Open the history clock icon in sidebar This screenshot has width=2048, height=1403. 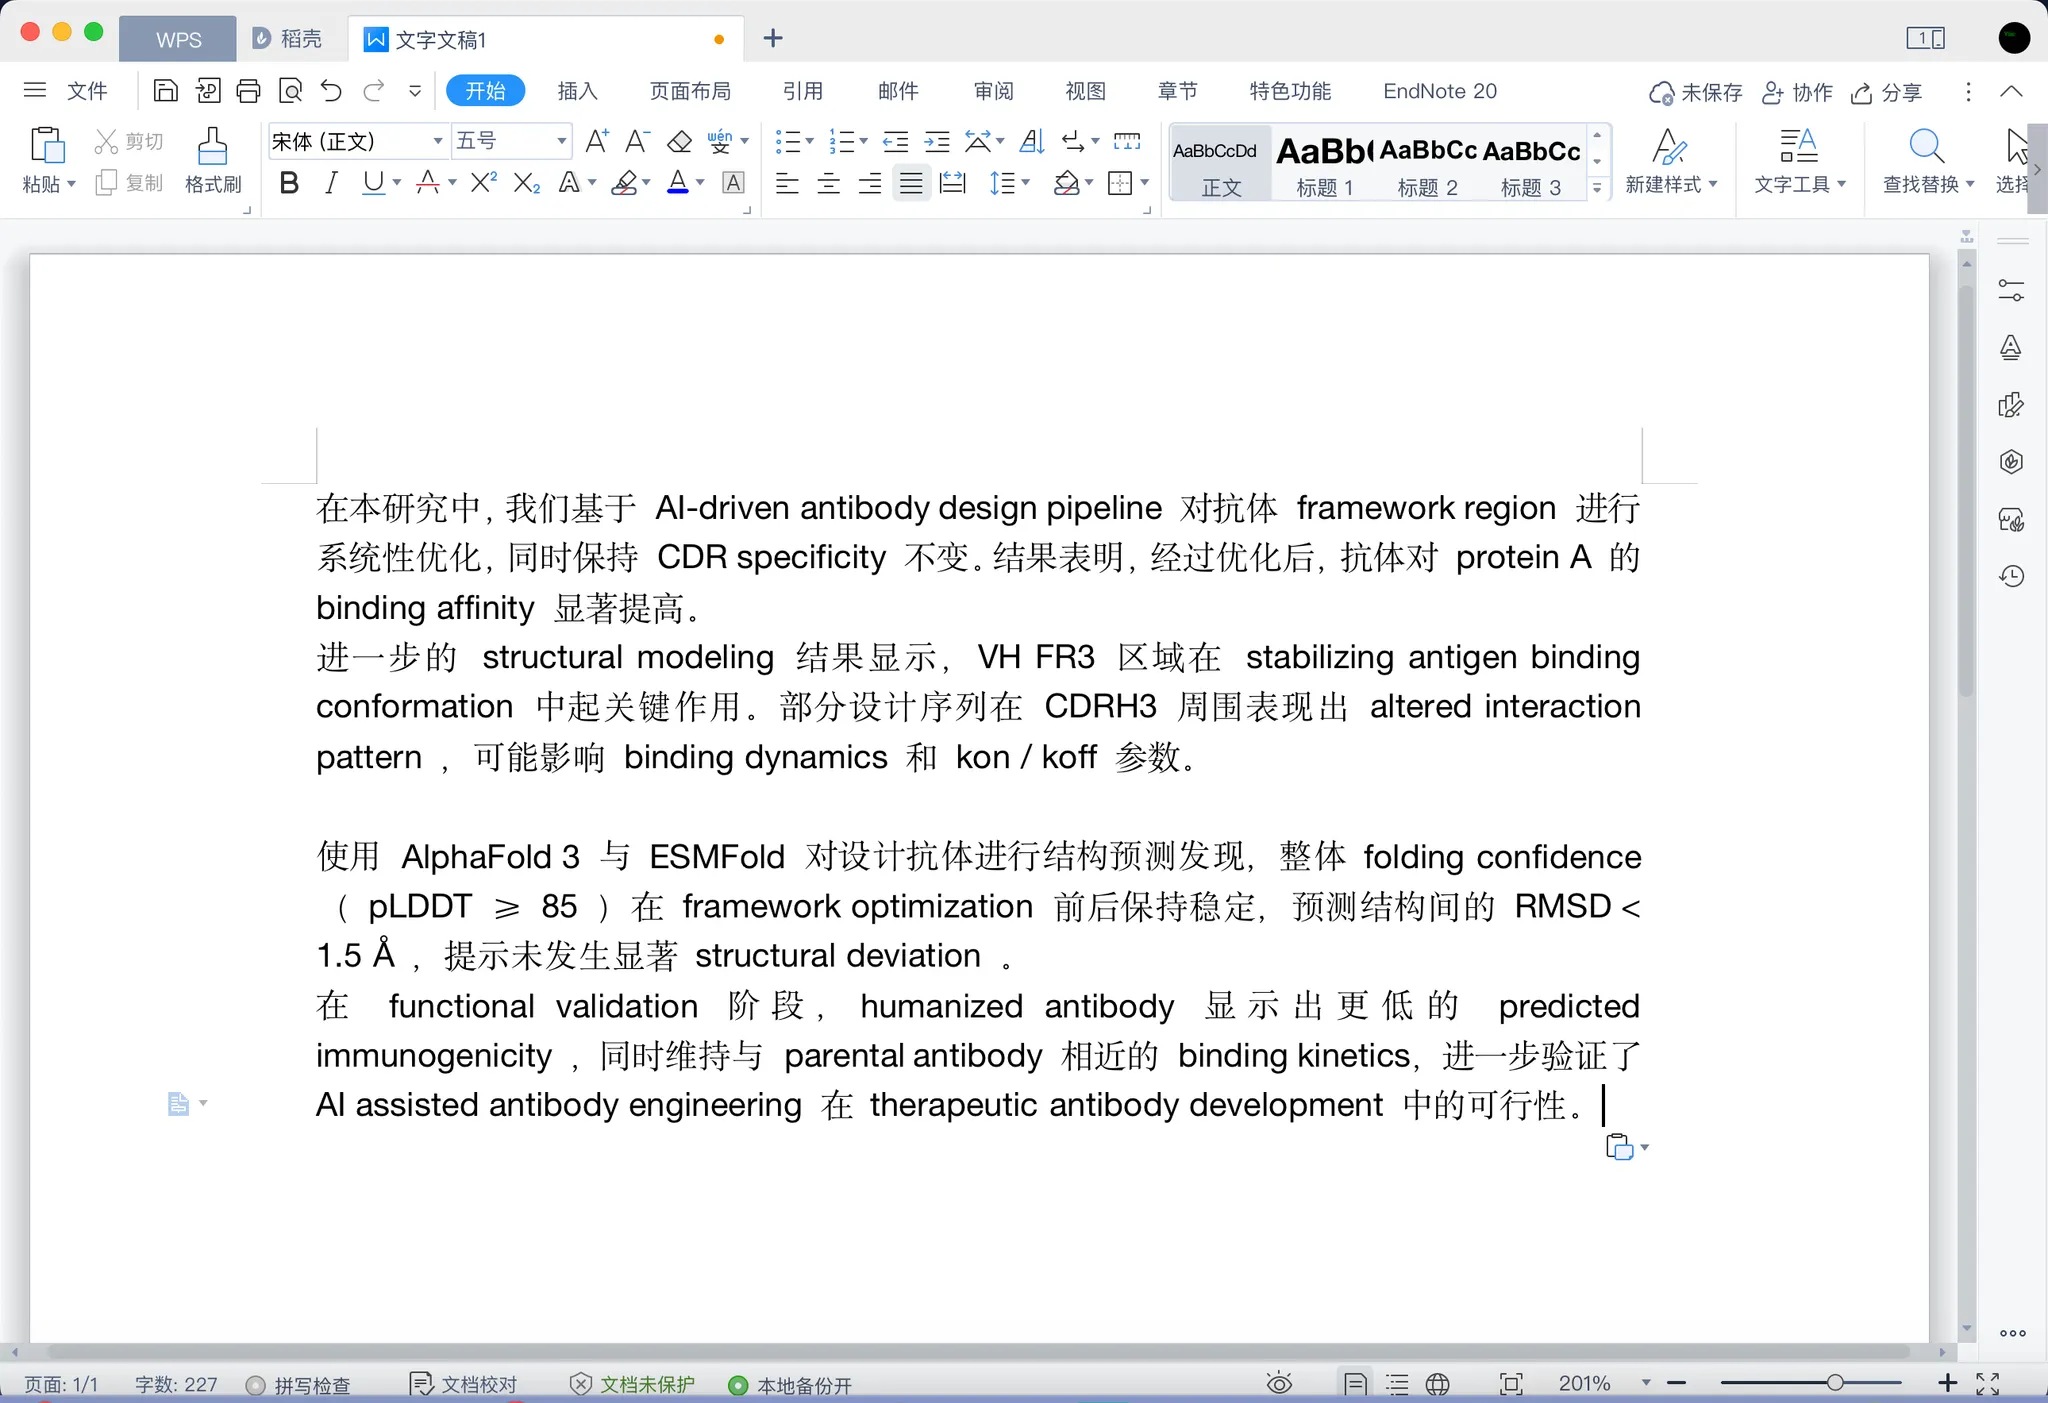(2011, 576)
